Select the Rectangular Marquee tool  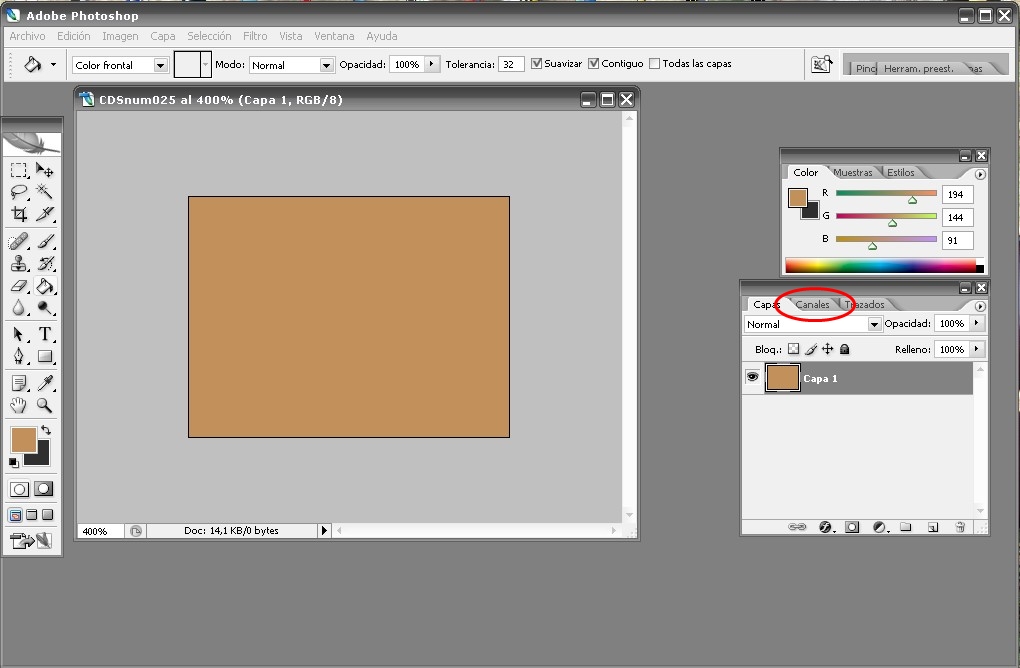[x=19, y=170]
